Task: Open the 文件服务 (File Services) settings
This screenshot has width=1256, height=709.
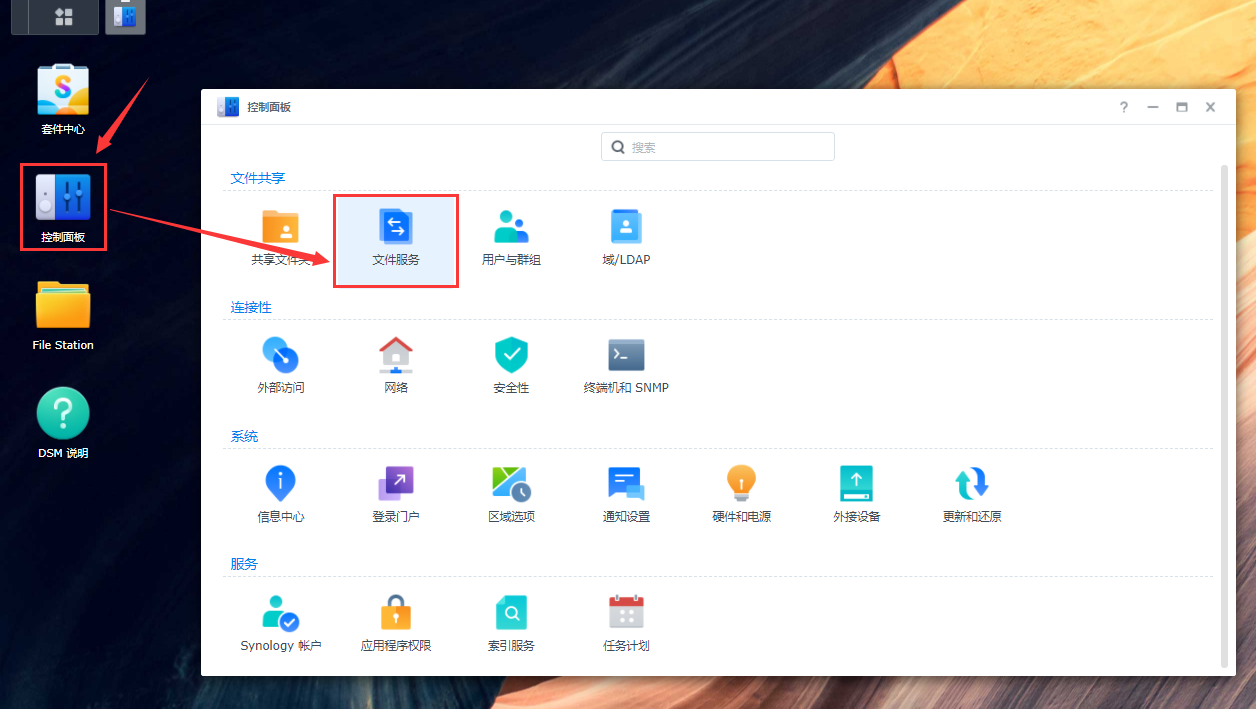Action: click(396, 235)
